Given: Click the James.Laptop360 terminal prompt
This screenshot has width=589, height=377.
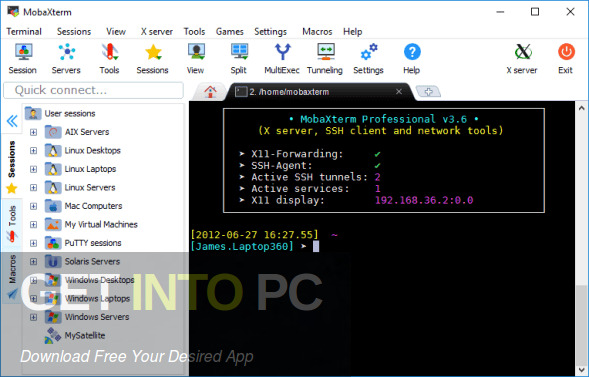Looking at the screenshot, I should [x=242, y=246].
